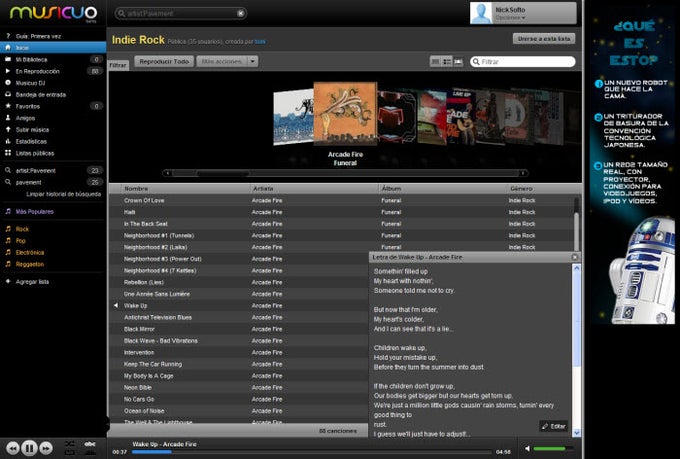
Task: Select the Arcade Fire Funeral album cover
Action: coord(345,114)
